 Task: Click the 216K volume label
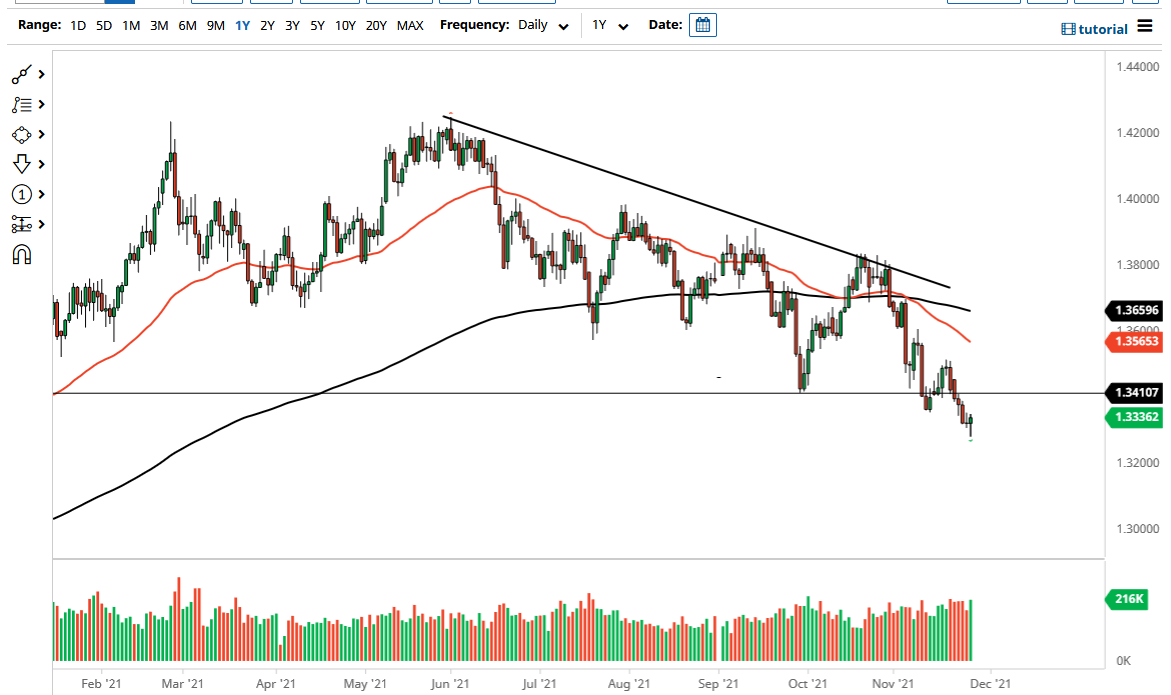tap(1127, 599)
